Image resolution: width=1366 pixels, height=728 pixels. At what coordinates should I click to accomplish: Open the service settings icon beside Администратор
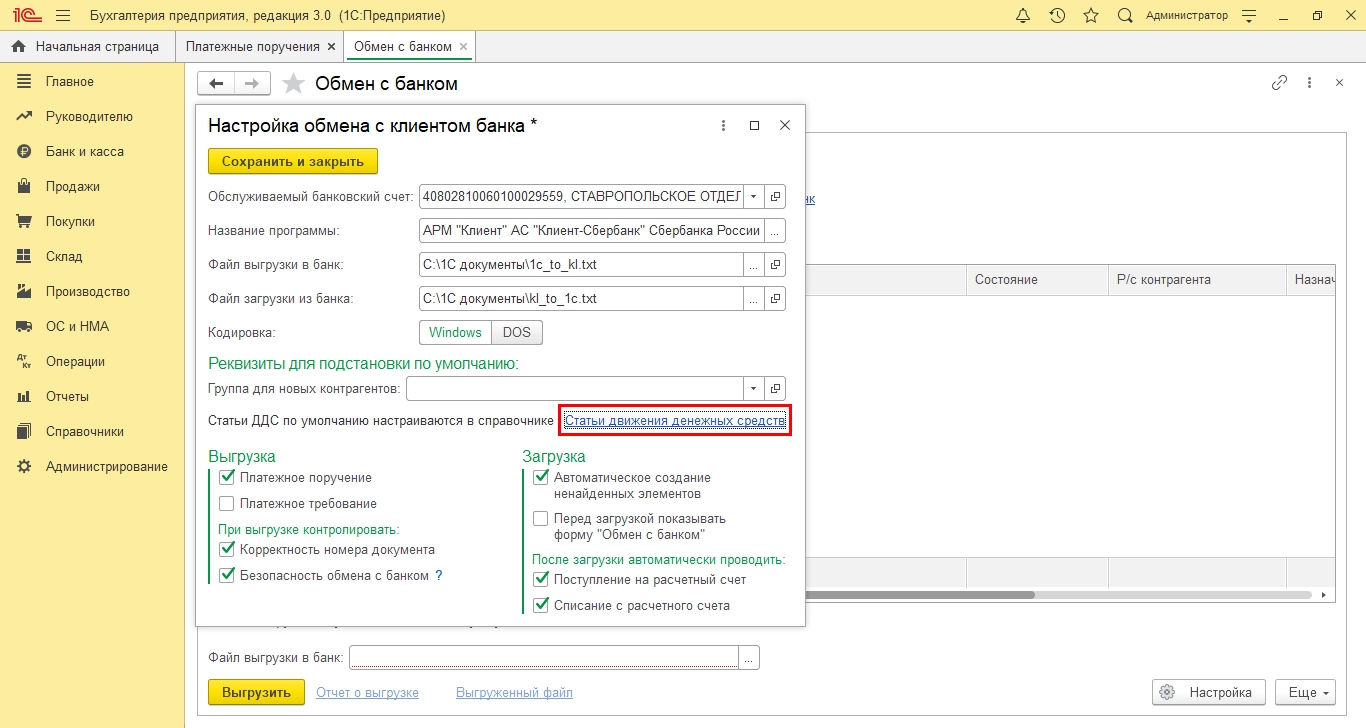[1248, 16]
